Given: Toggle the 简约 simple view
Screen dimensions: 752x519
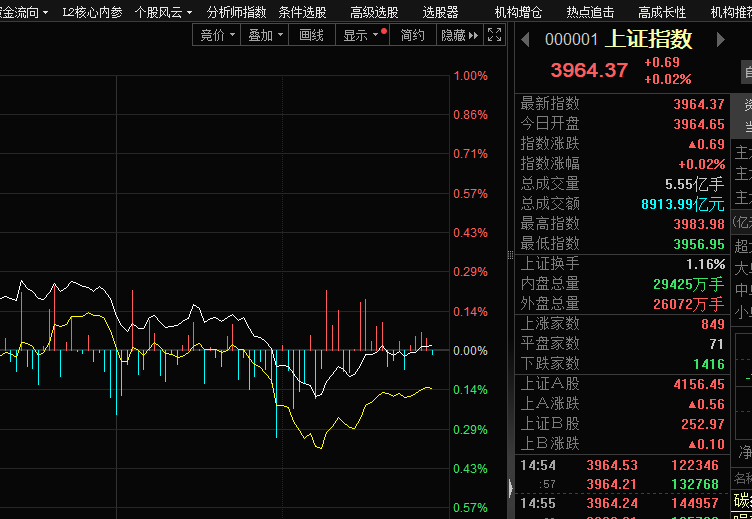Looking at the screenshot, I should coord(412,35).
